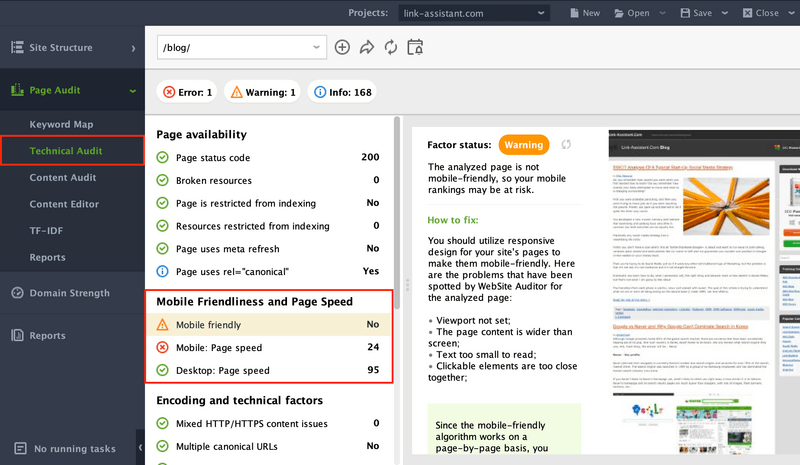The height and width of the screenshot is (465, 800).
Task: Click the refresh icon beside URL field
Action: point(390,47)
